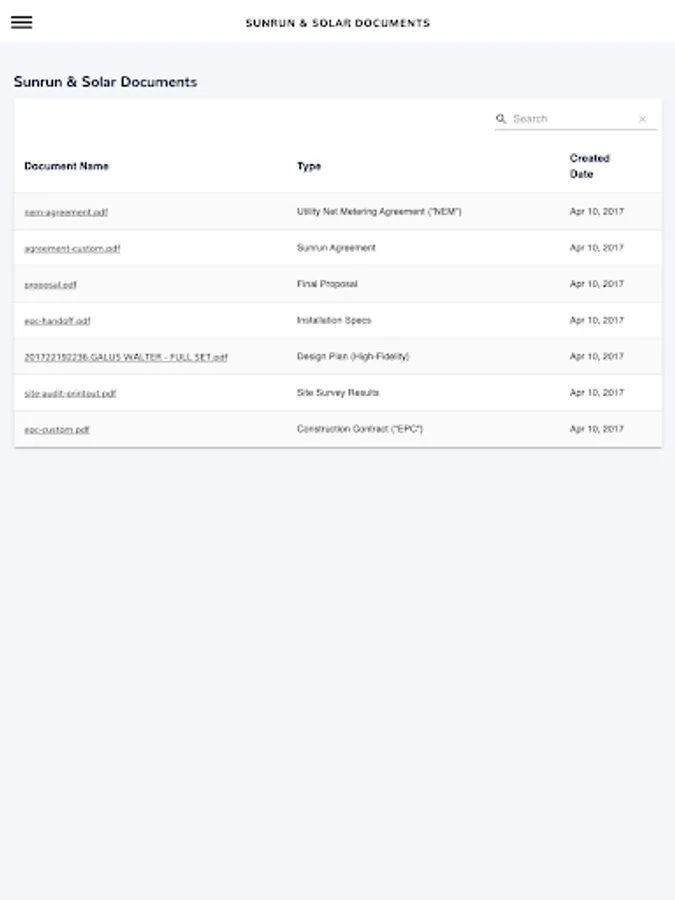The height and width of the screenshot is (900, 675).
Task: Open the agreement-custom.pdf link
Action: click(72, 248)
